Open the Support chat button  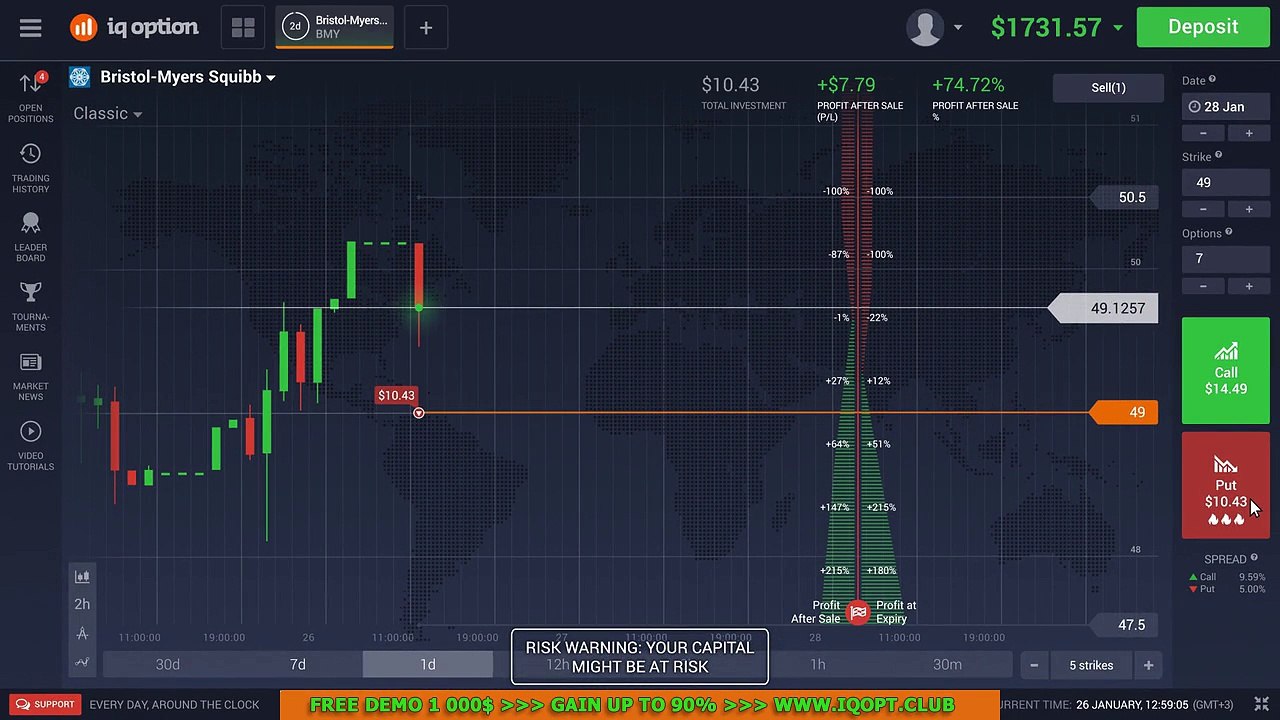[x=45, y=704]
